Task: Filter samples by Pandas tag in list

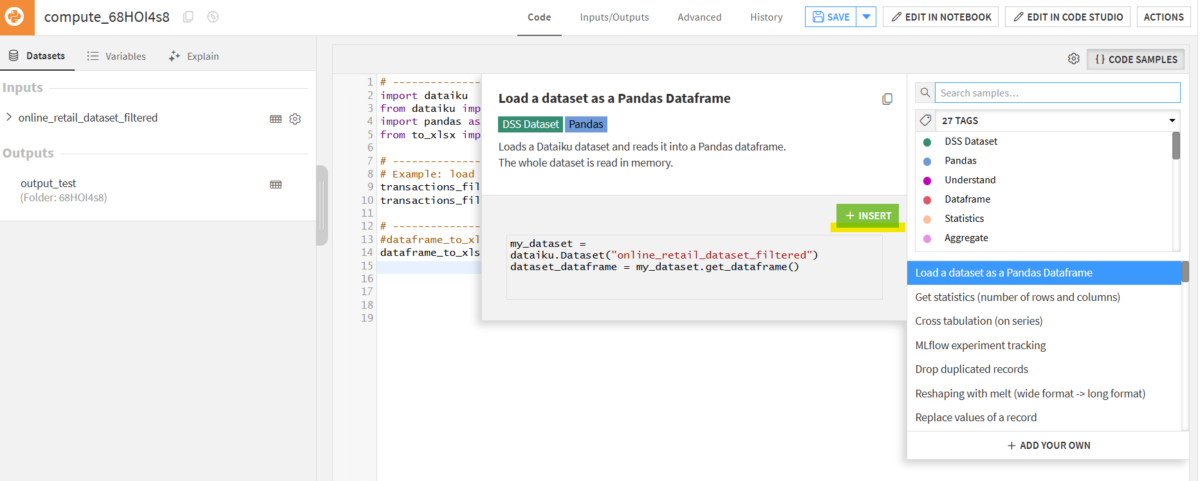Action: 960,160
